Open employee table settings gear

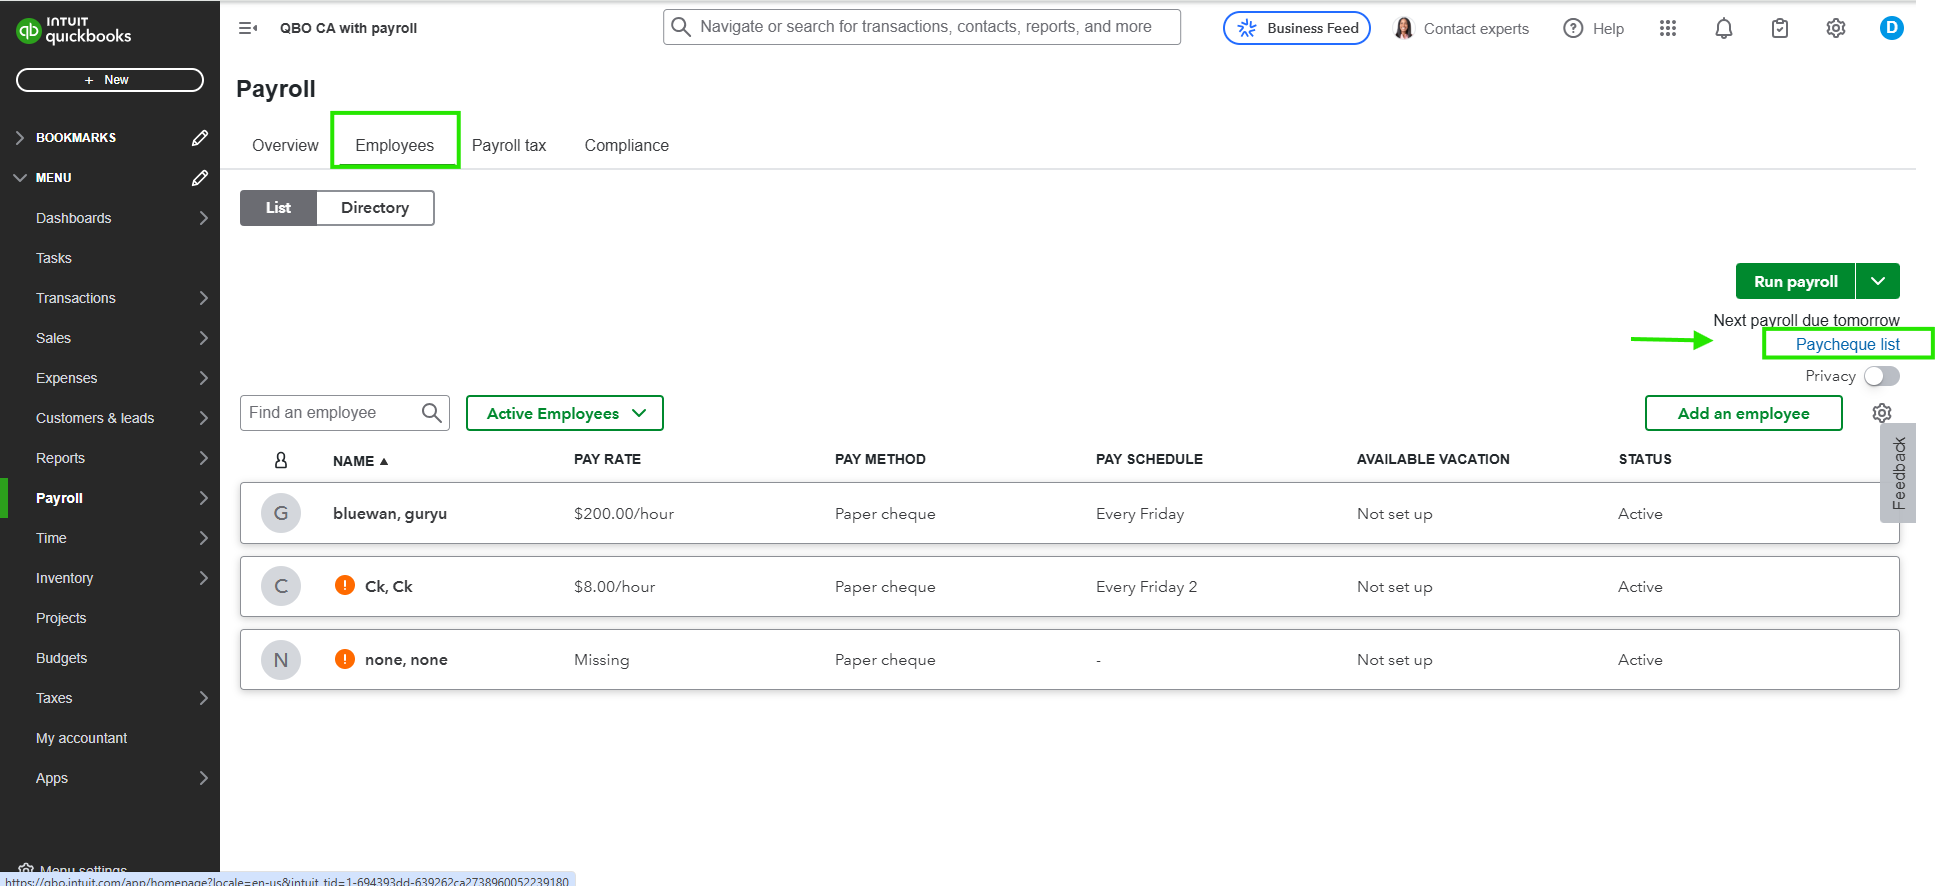click(x=1881, y=413)
